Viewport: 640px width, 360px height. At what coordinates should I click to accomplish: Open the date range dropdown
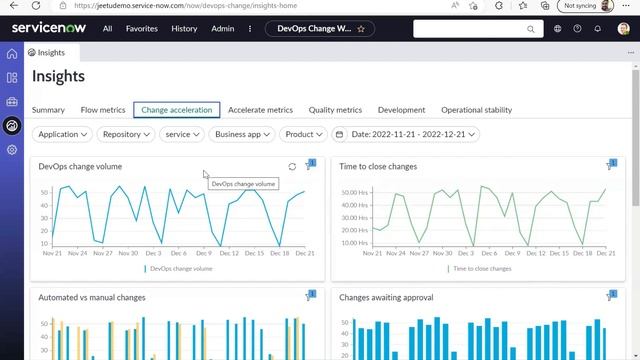(x=413, y=134)
